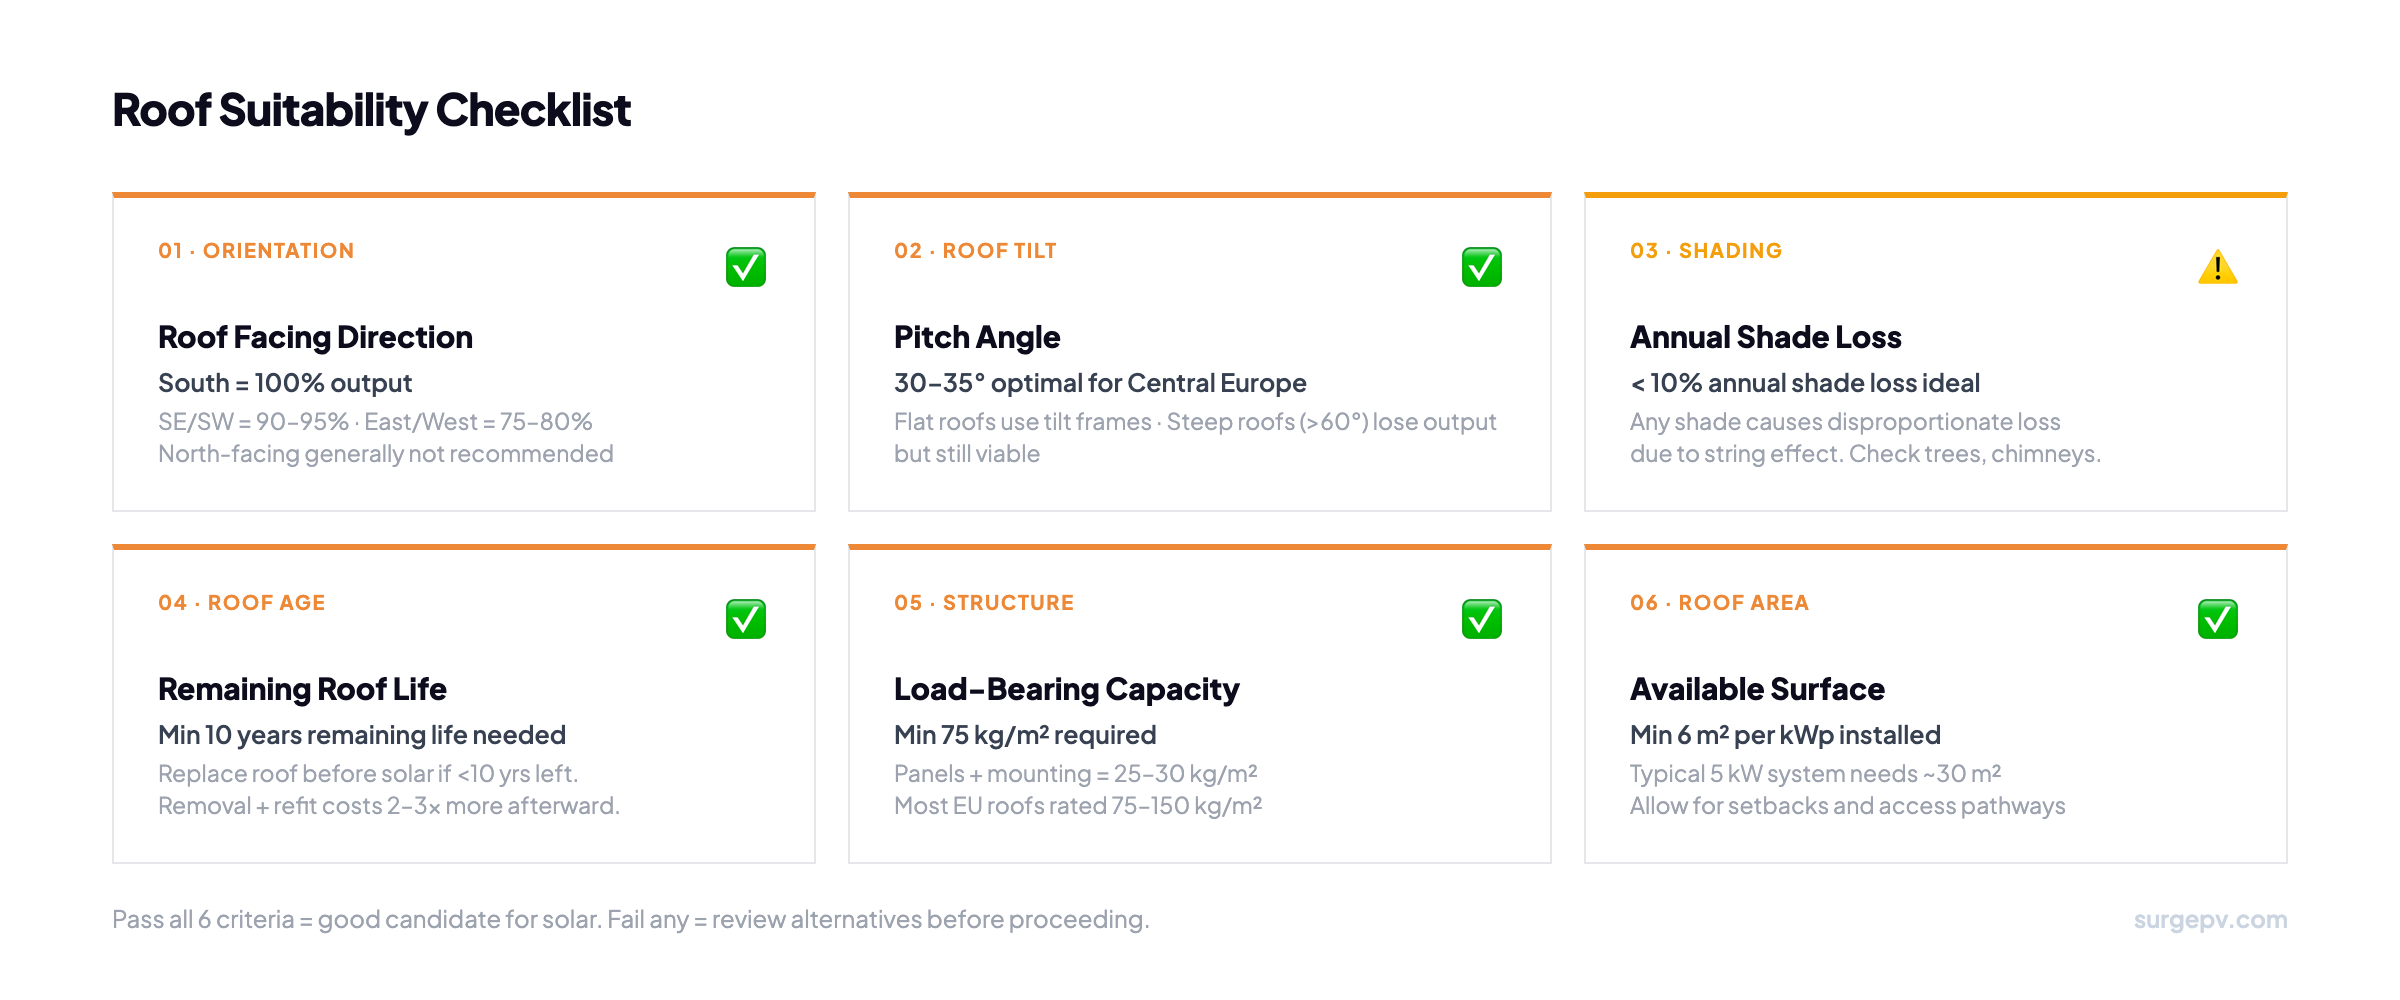Select the "03 · SHADING" section label
This screenshot has height=1000, width=2400.
[1706, 251]
